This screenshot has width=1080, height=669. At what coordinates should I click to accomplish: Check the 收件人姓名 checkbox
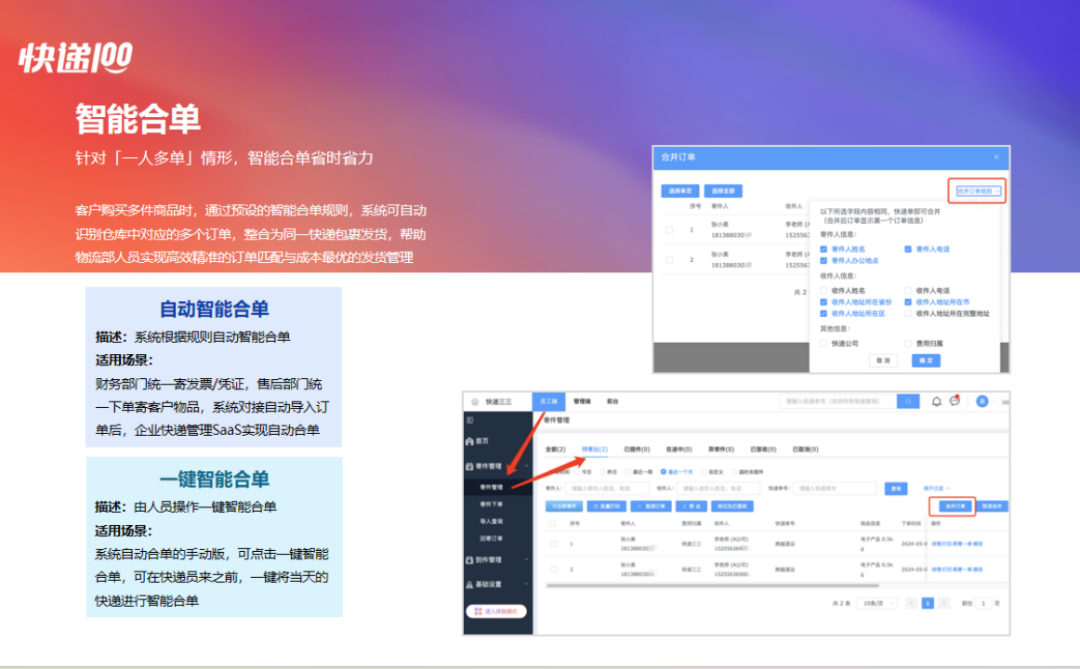coord(824,291)
